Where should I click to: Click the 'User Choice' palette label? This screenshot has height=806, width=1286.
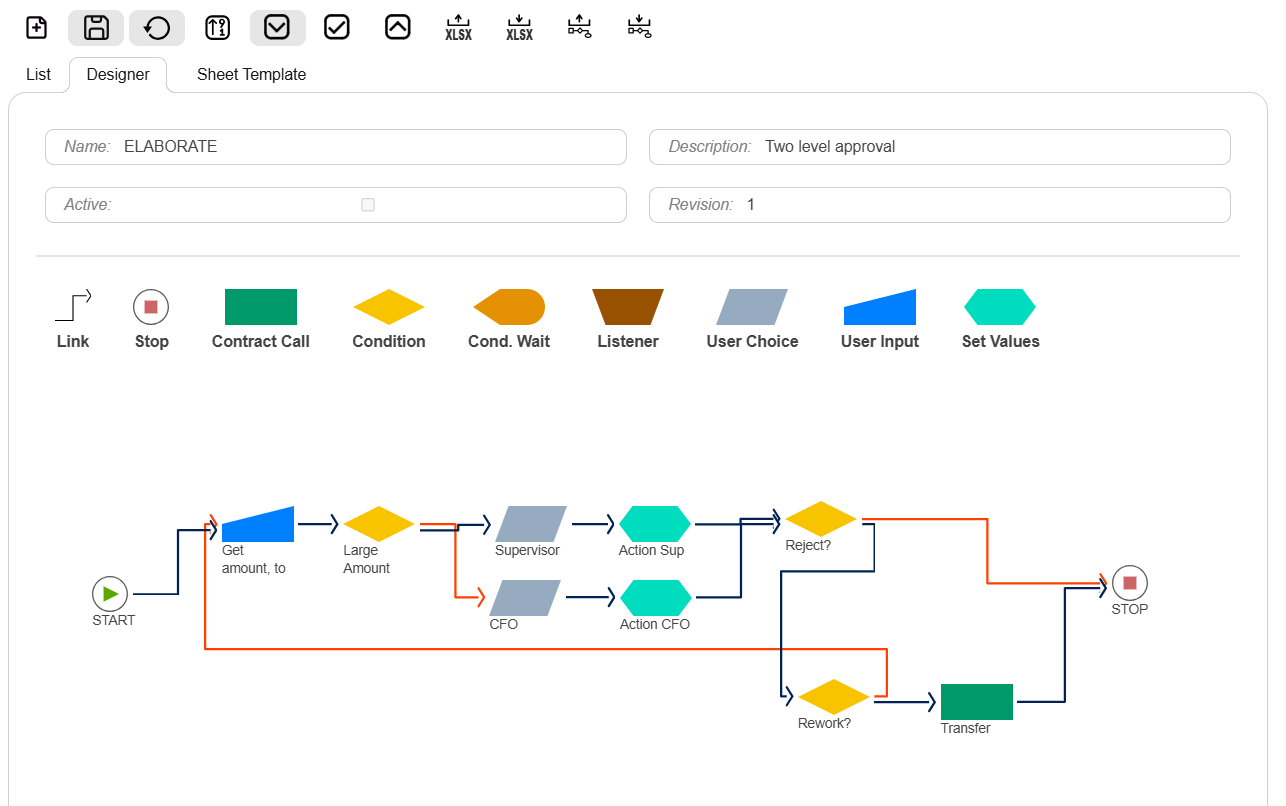coord(752,342)
